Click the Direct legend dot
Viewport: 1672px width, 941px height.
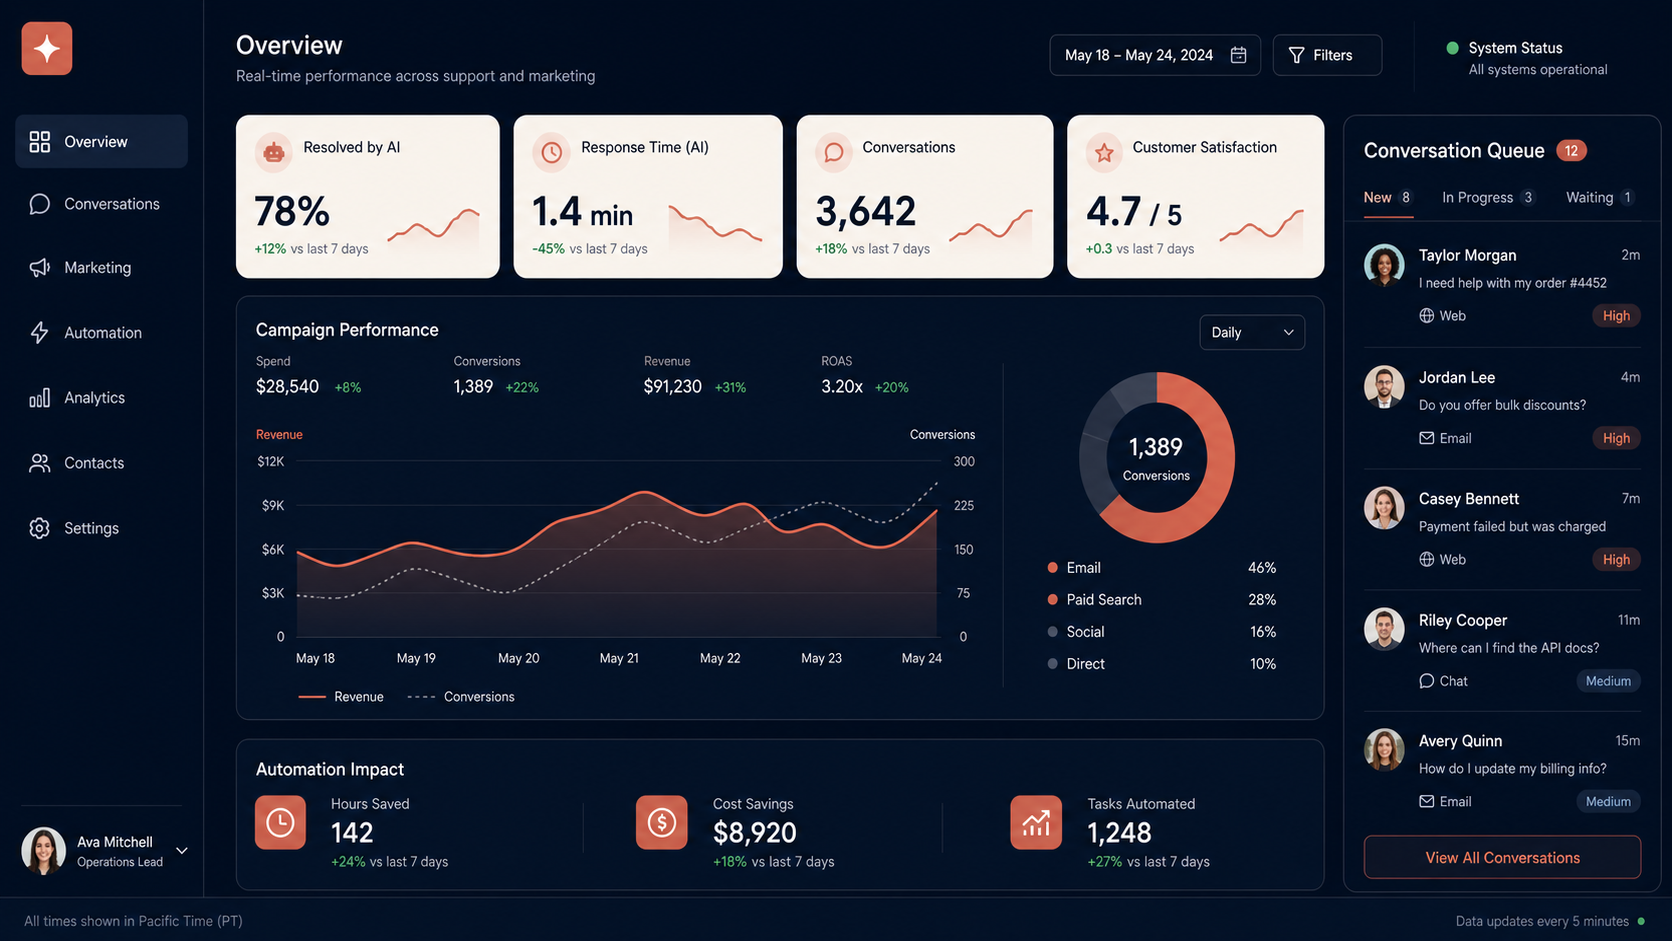pyautogui.click(x=1052, y=664)
